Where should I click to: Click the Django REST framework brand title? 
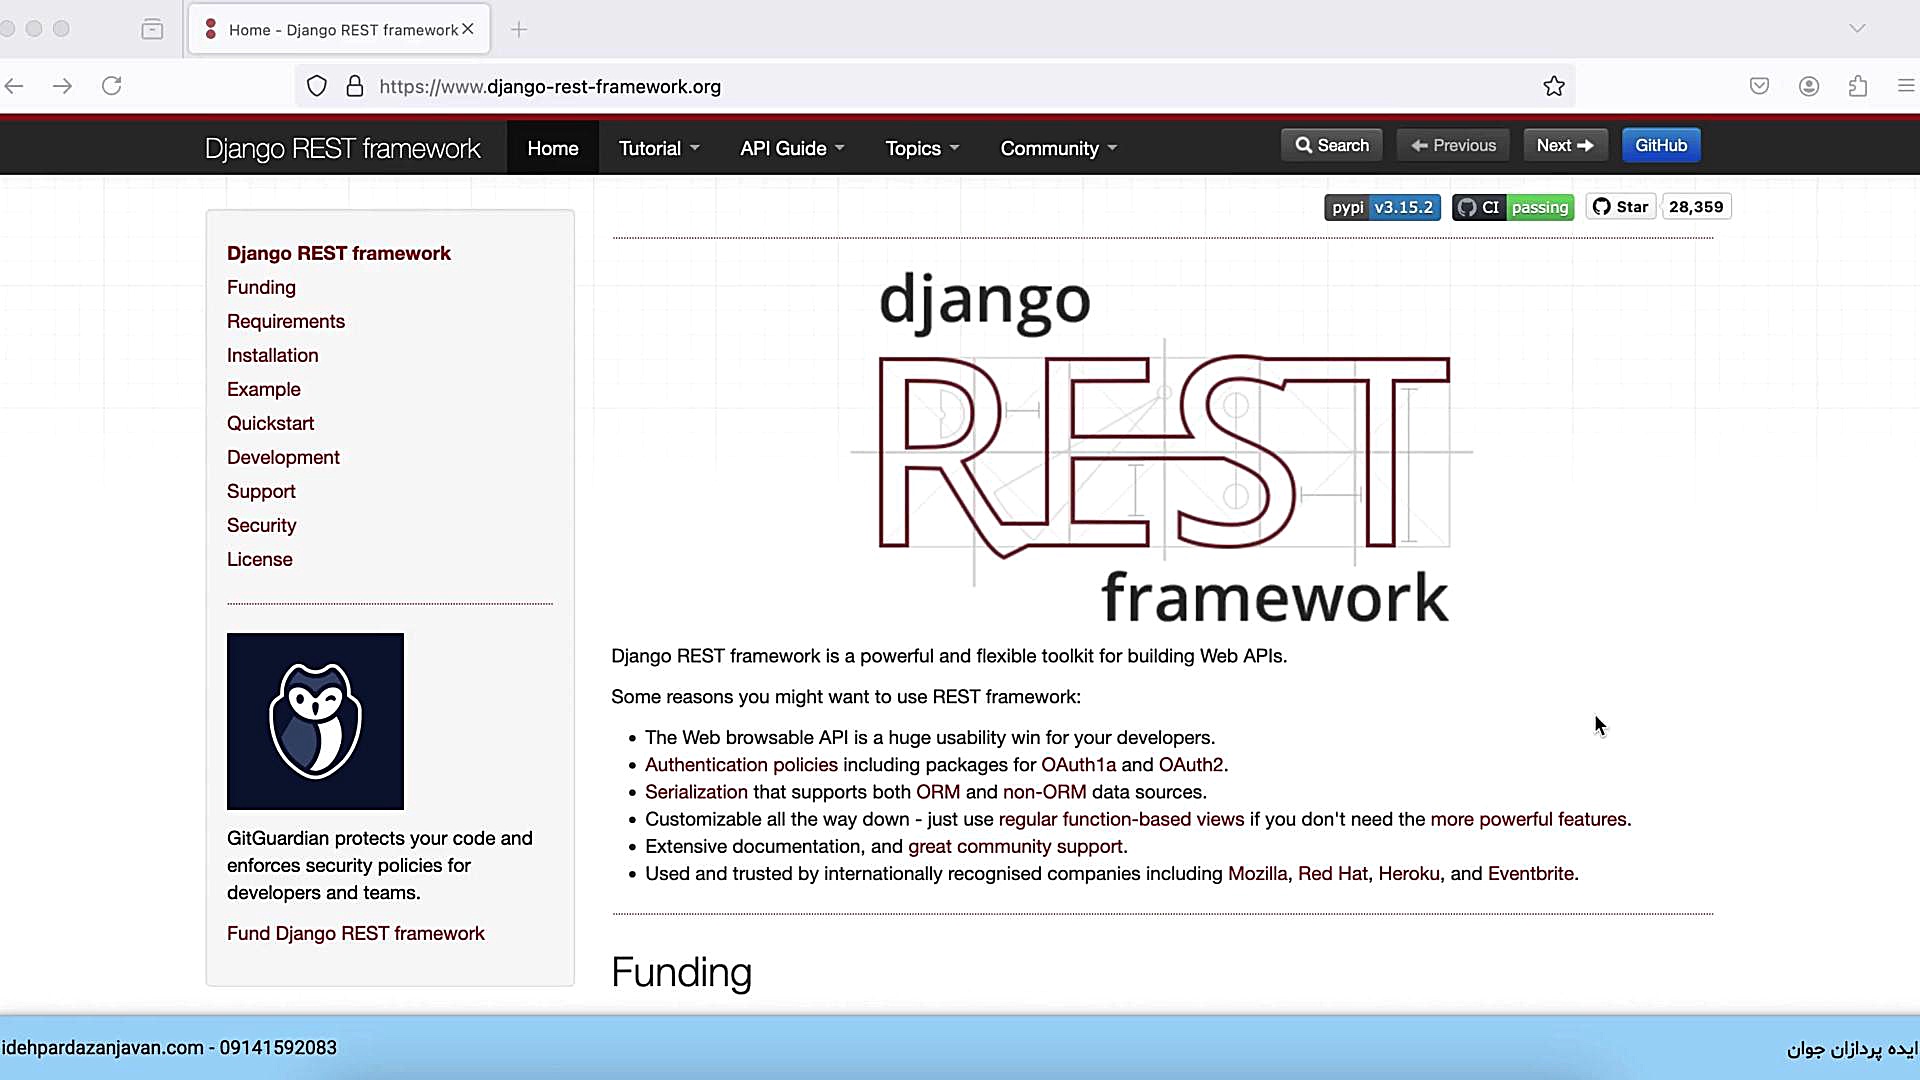click(343, 148)
